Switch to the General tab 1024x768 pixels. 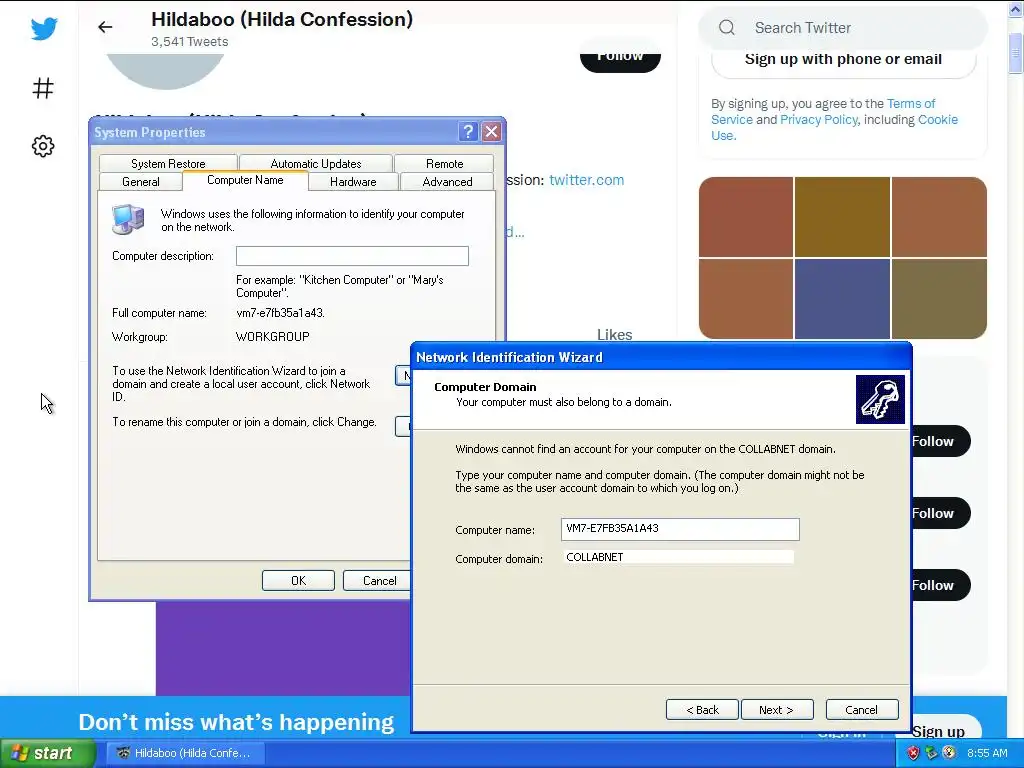[140, 182]
